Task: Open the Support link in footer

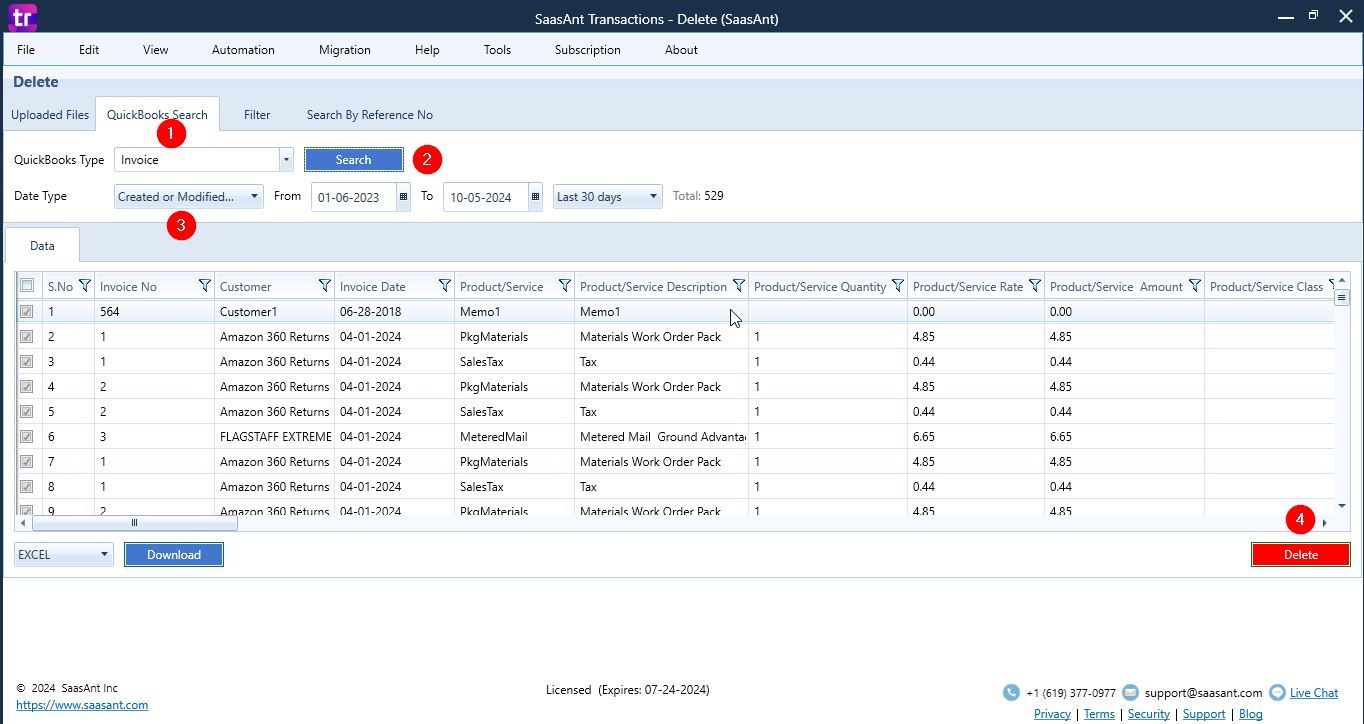Action: (1204, 713)
